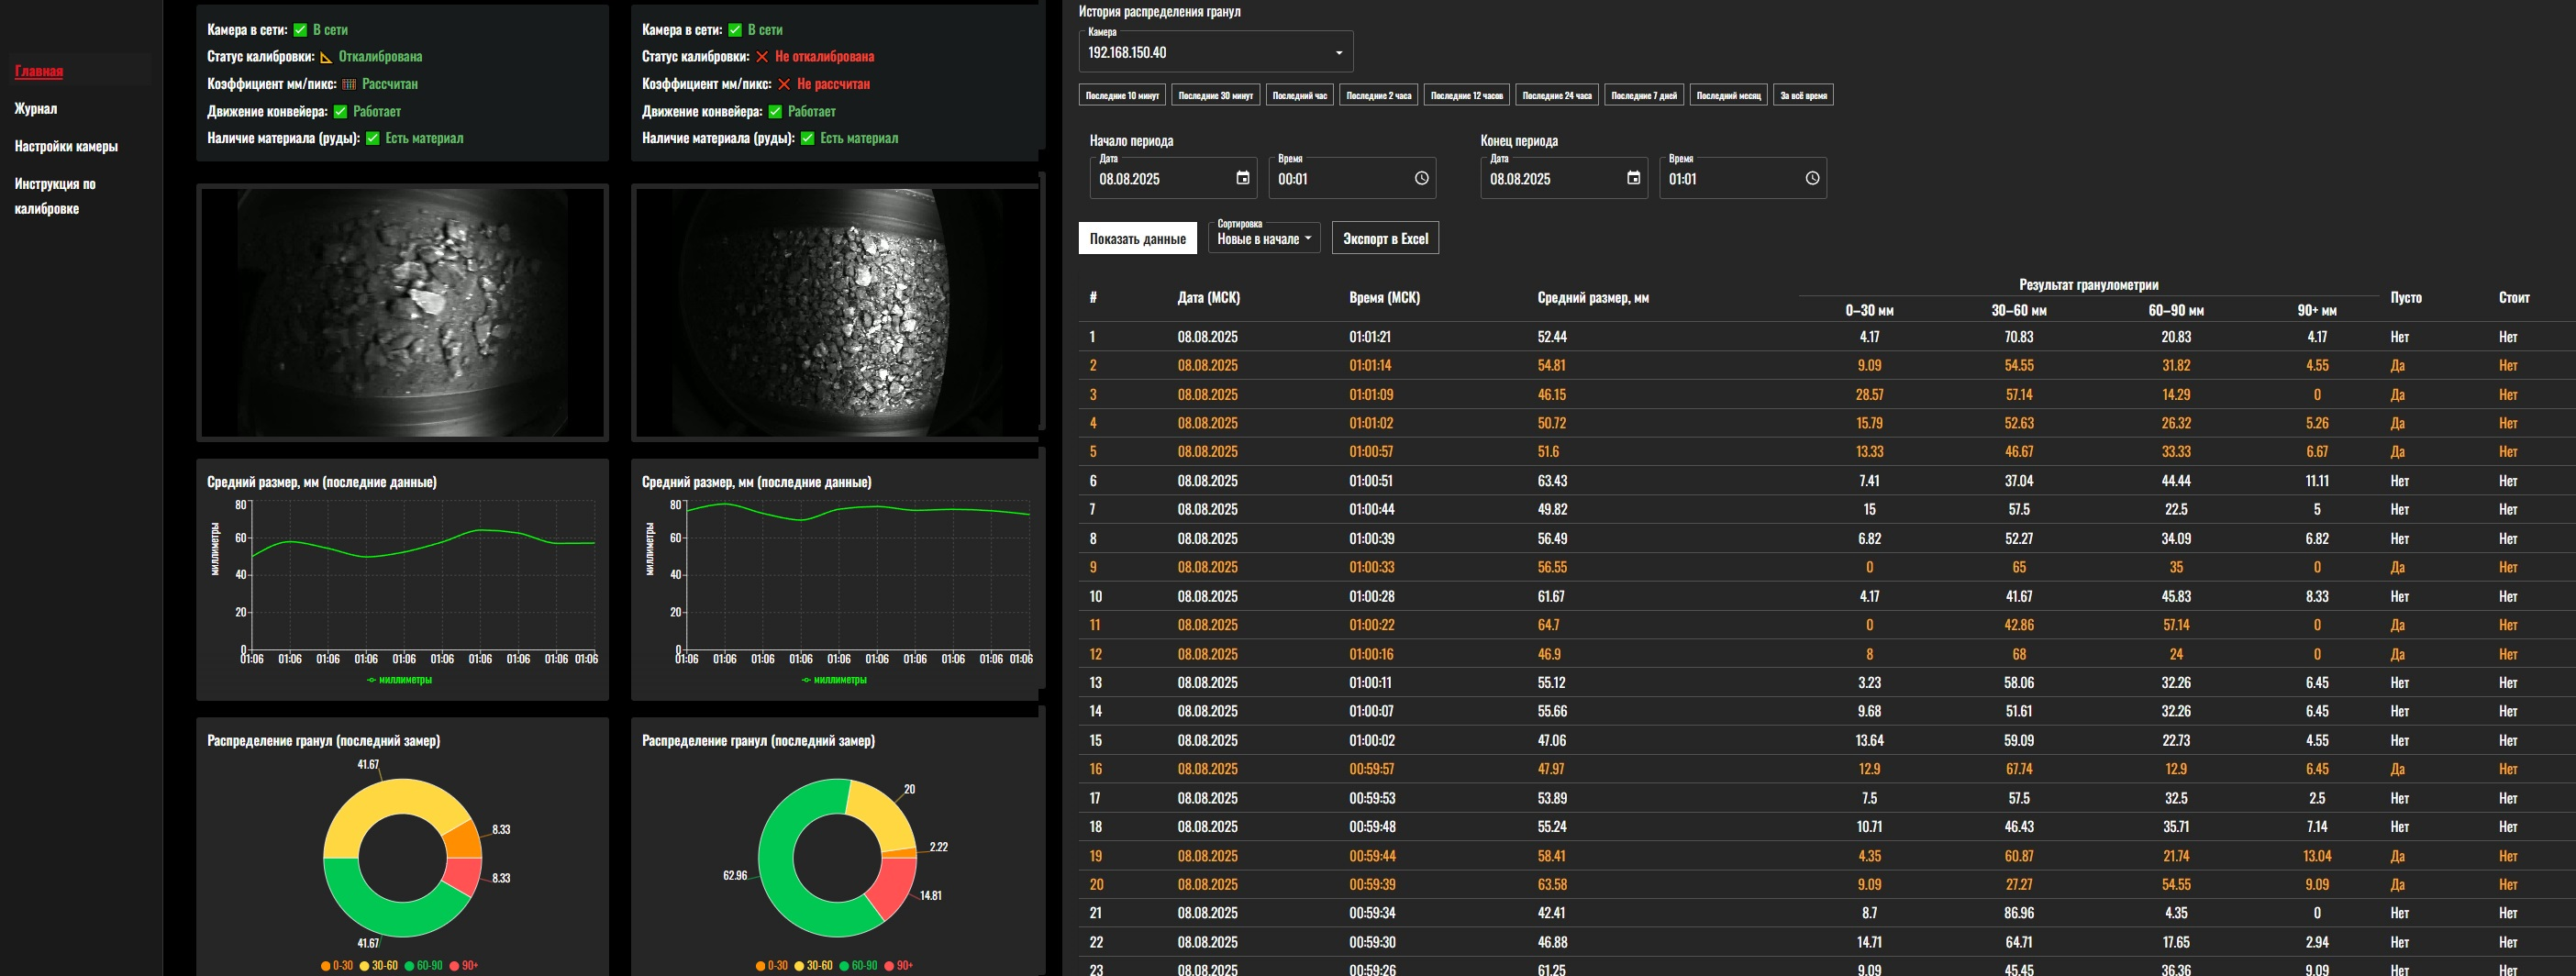Click red cross icon beside 'Не рассчитан'

784,84
